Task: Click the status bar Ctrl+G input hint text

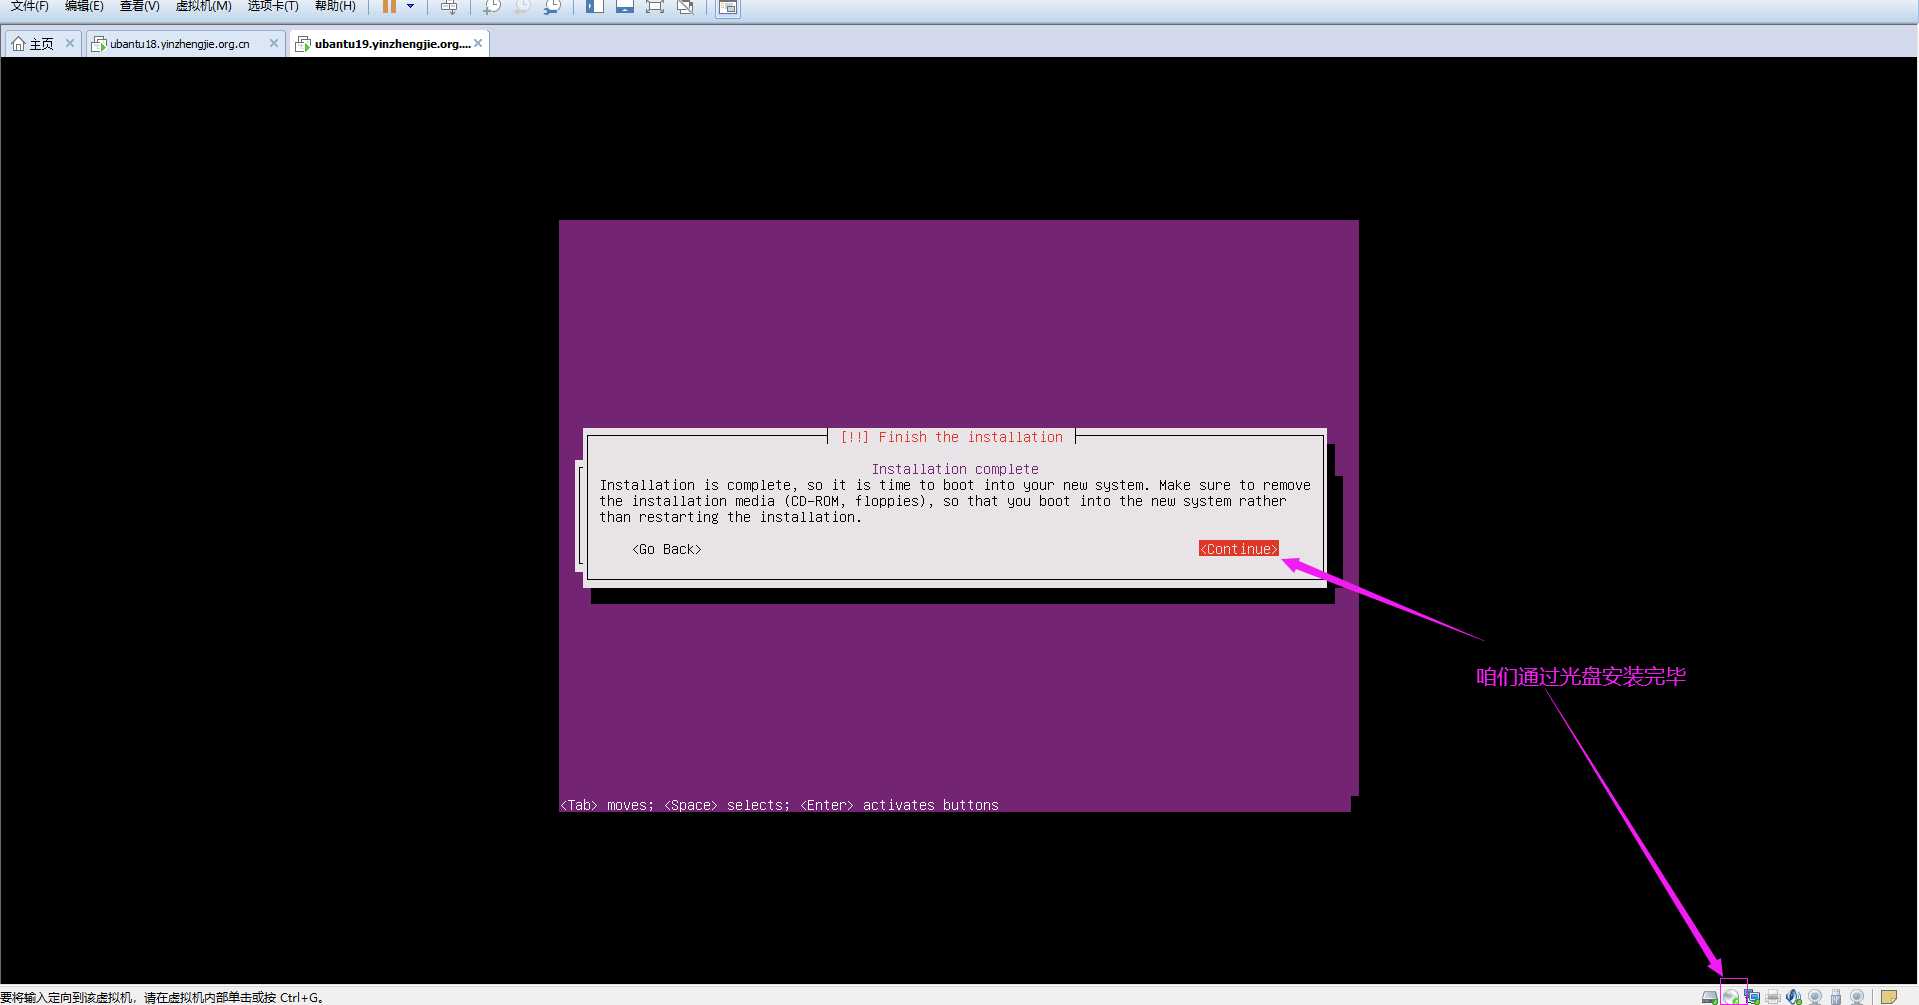Action: 162,997
